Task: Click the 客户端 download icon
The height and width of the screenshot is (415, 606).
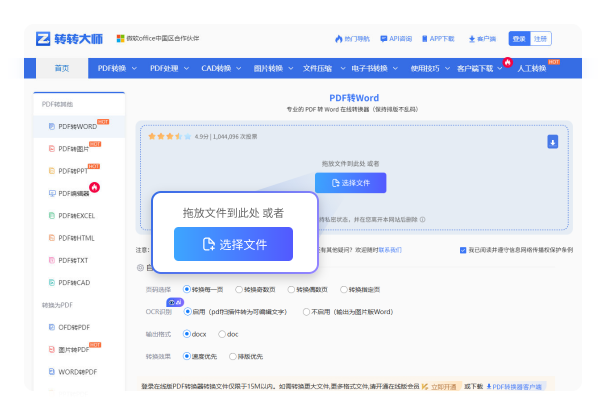Action: 471,39
